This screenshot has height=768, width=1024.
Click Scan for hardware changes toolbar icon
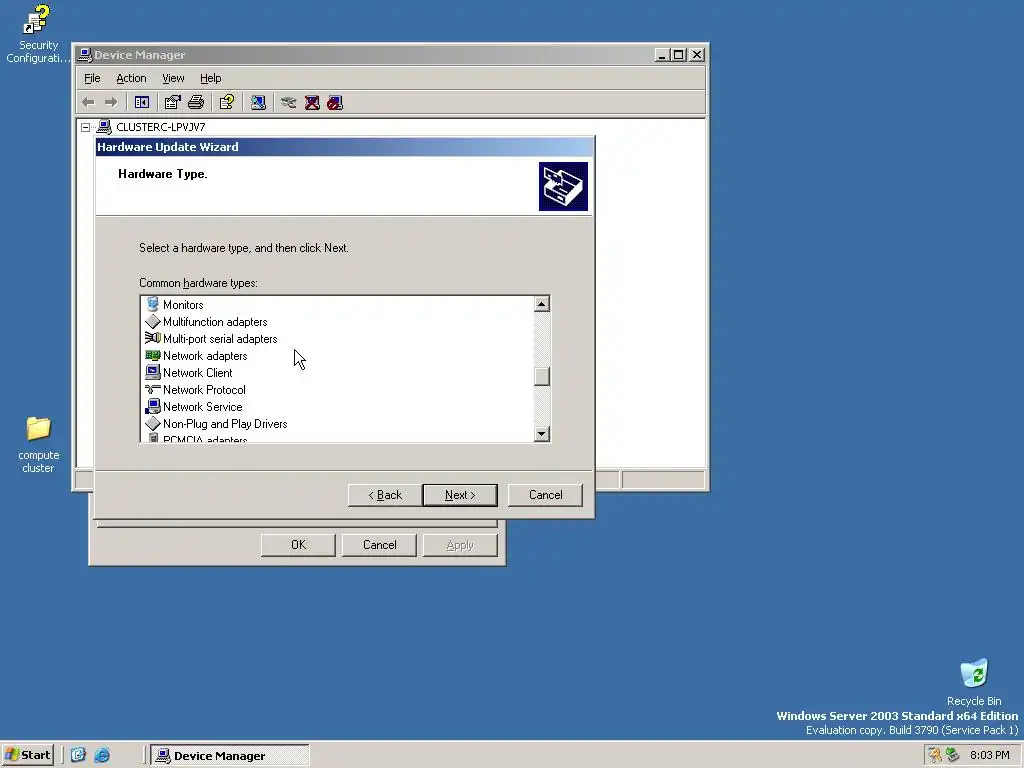click(x=258, y=103)
